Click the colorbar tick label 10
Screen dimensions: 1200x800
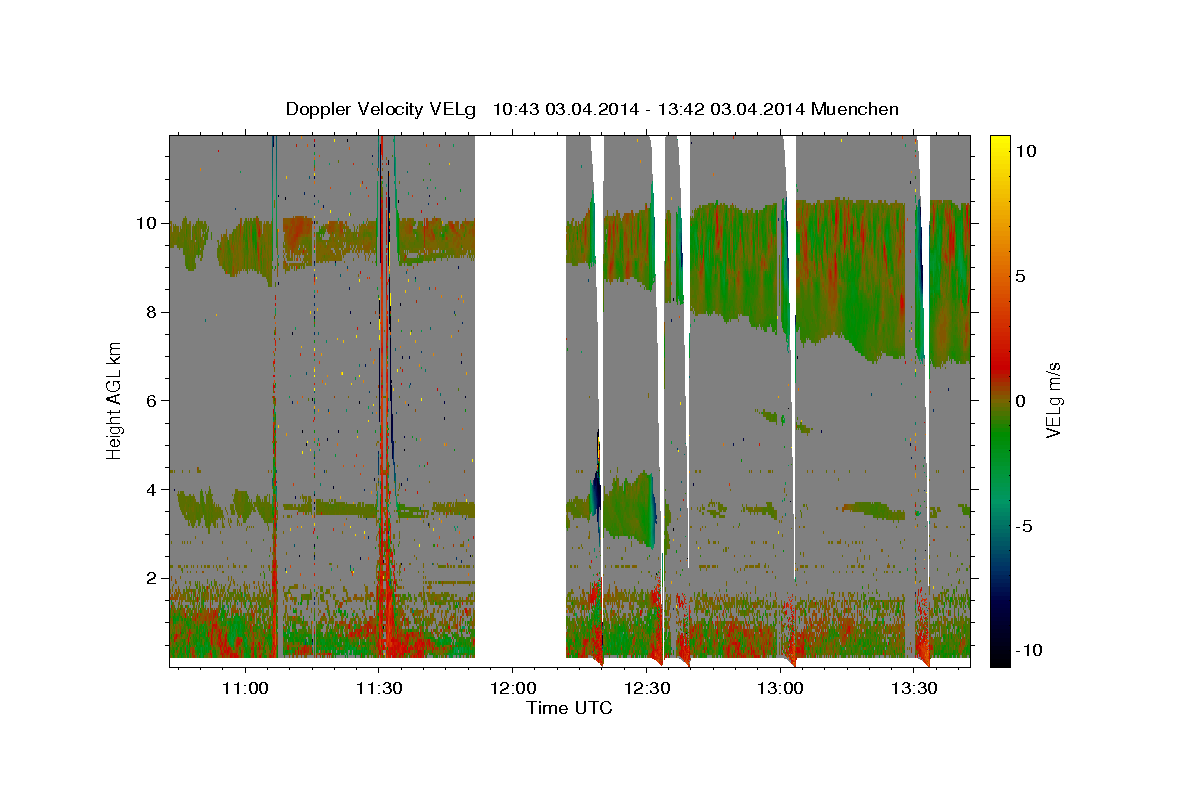1025,150
